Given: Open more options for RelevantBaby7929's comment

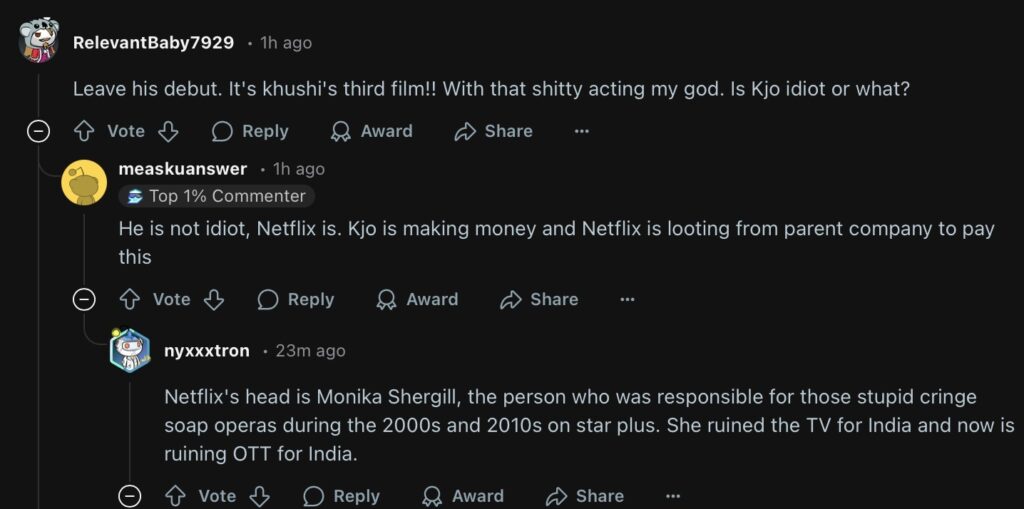Looking at the screenshot, I should click(x=582, y=131).
